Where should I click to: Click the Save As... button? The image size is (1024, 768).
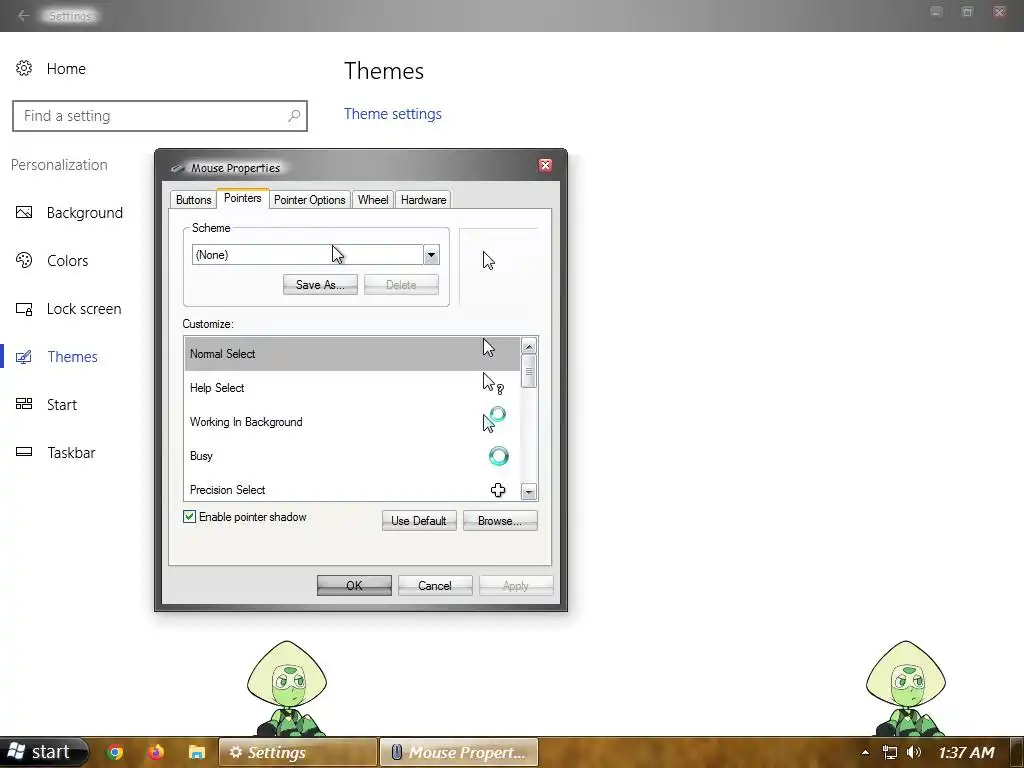point(320,285)
